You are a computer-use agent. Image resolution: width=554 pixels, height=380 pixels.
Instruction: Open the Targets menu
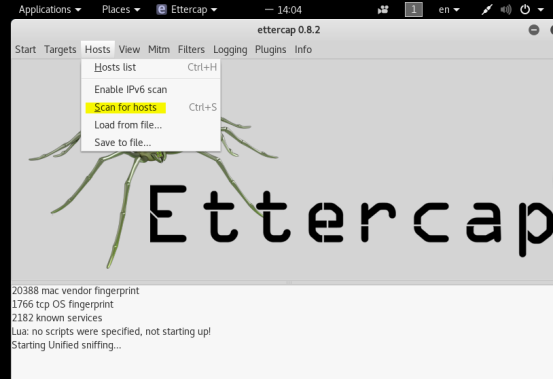point(60,49)
